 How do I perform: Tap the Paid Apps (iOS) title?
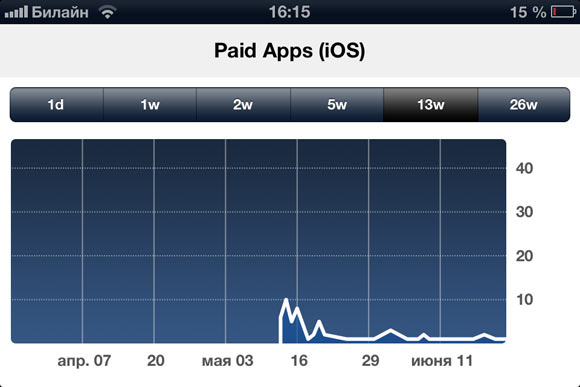tap(290, 50)
